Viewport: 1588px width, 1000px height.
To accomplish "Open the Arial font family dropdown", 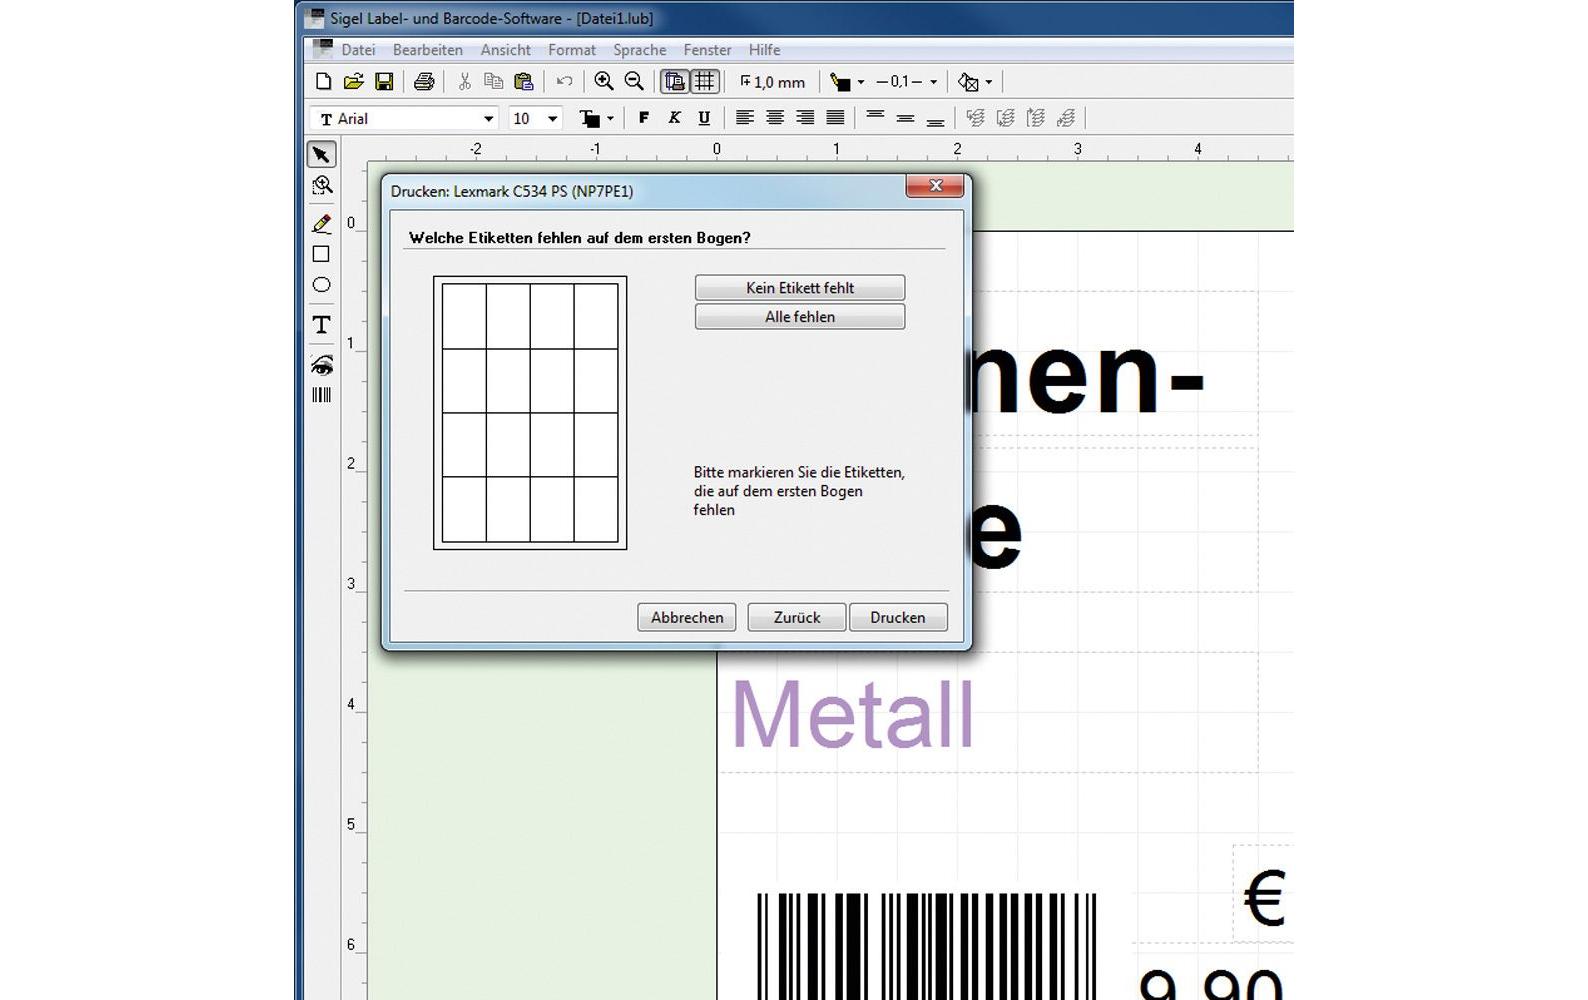I will pos(488,119).
